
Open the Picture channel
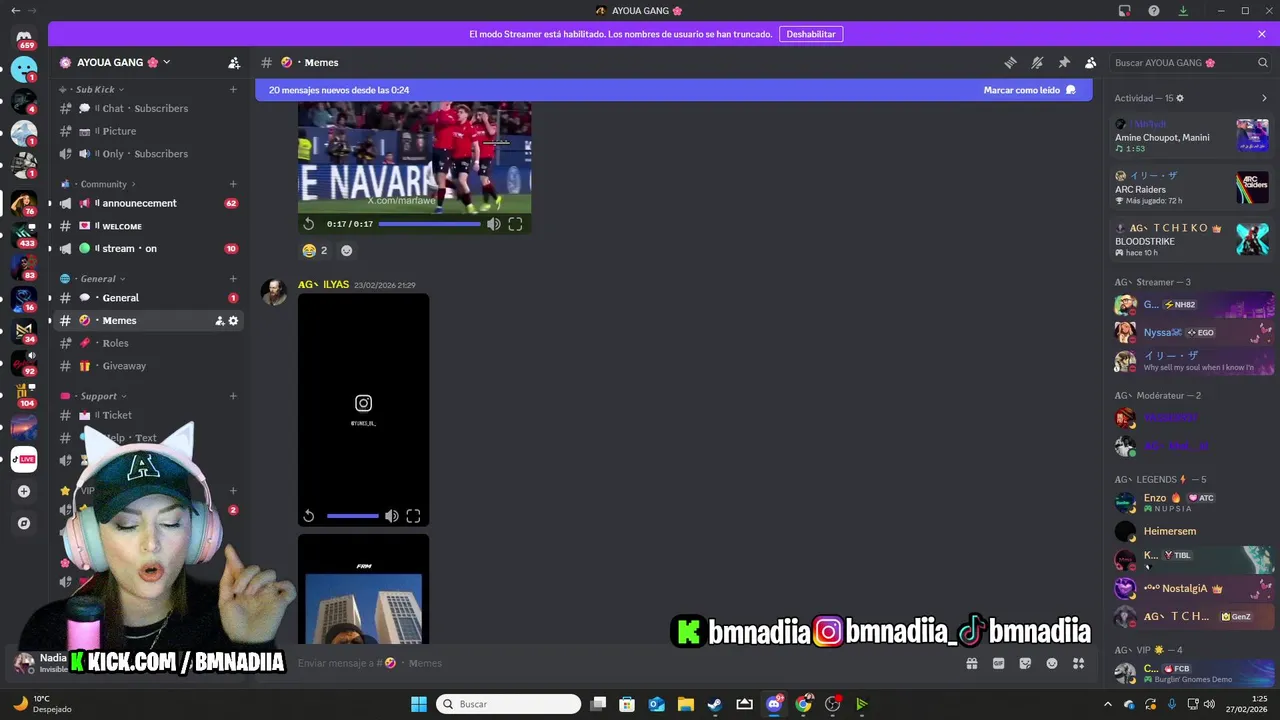148,131
